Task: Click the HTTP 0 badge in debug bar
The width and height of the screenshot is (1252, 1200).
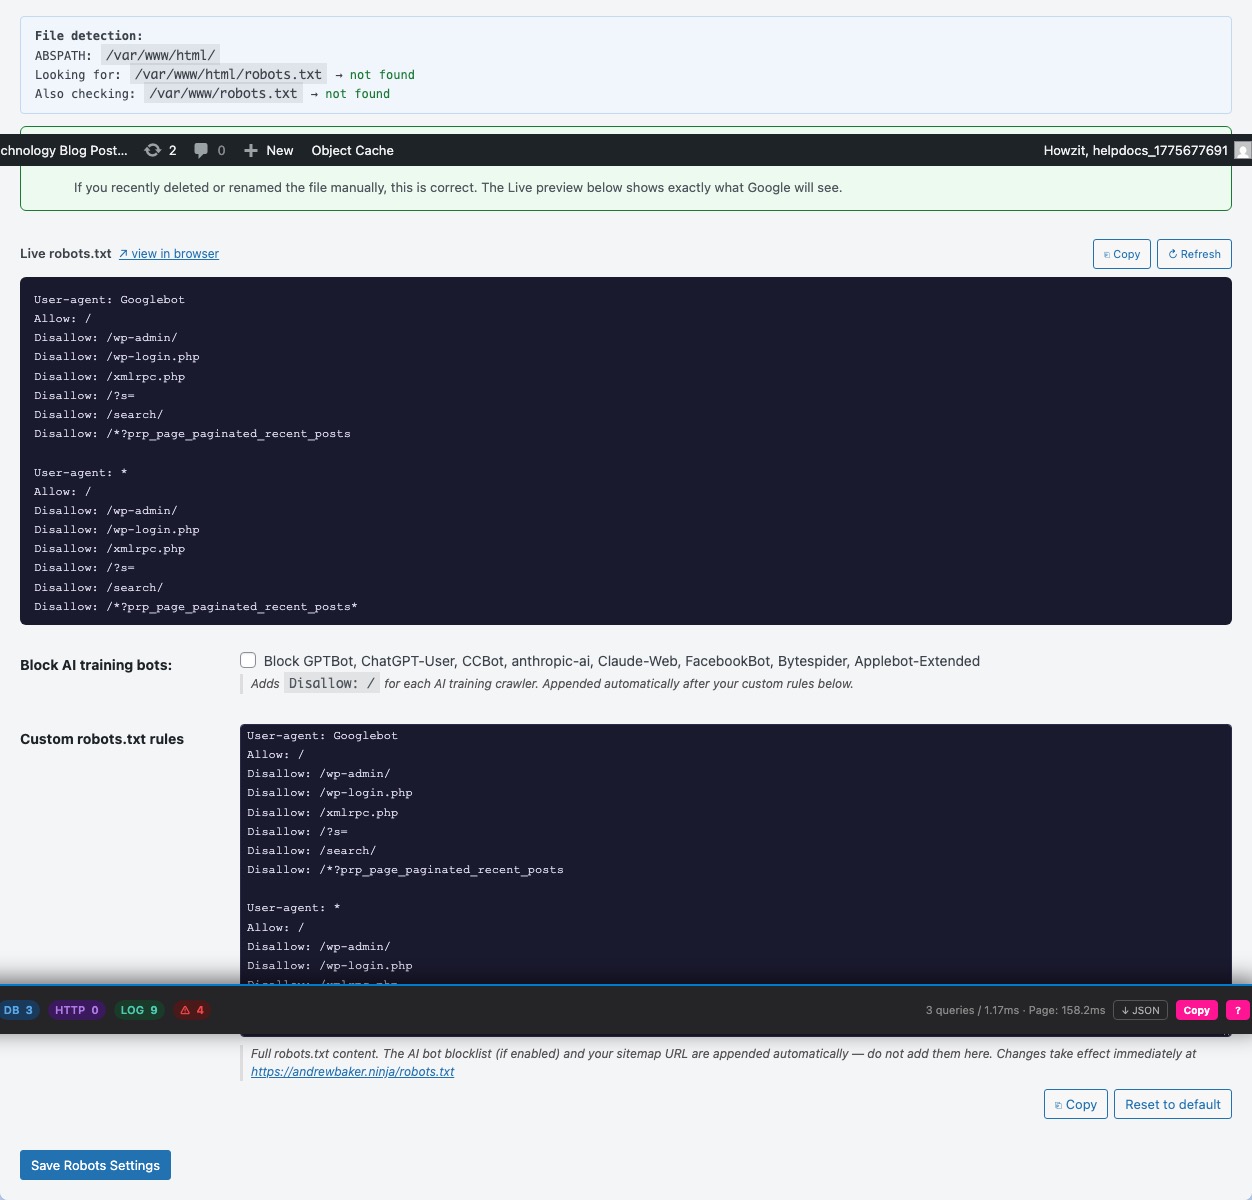Action: coord(76,1010)
